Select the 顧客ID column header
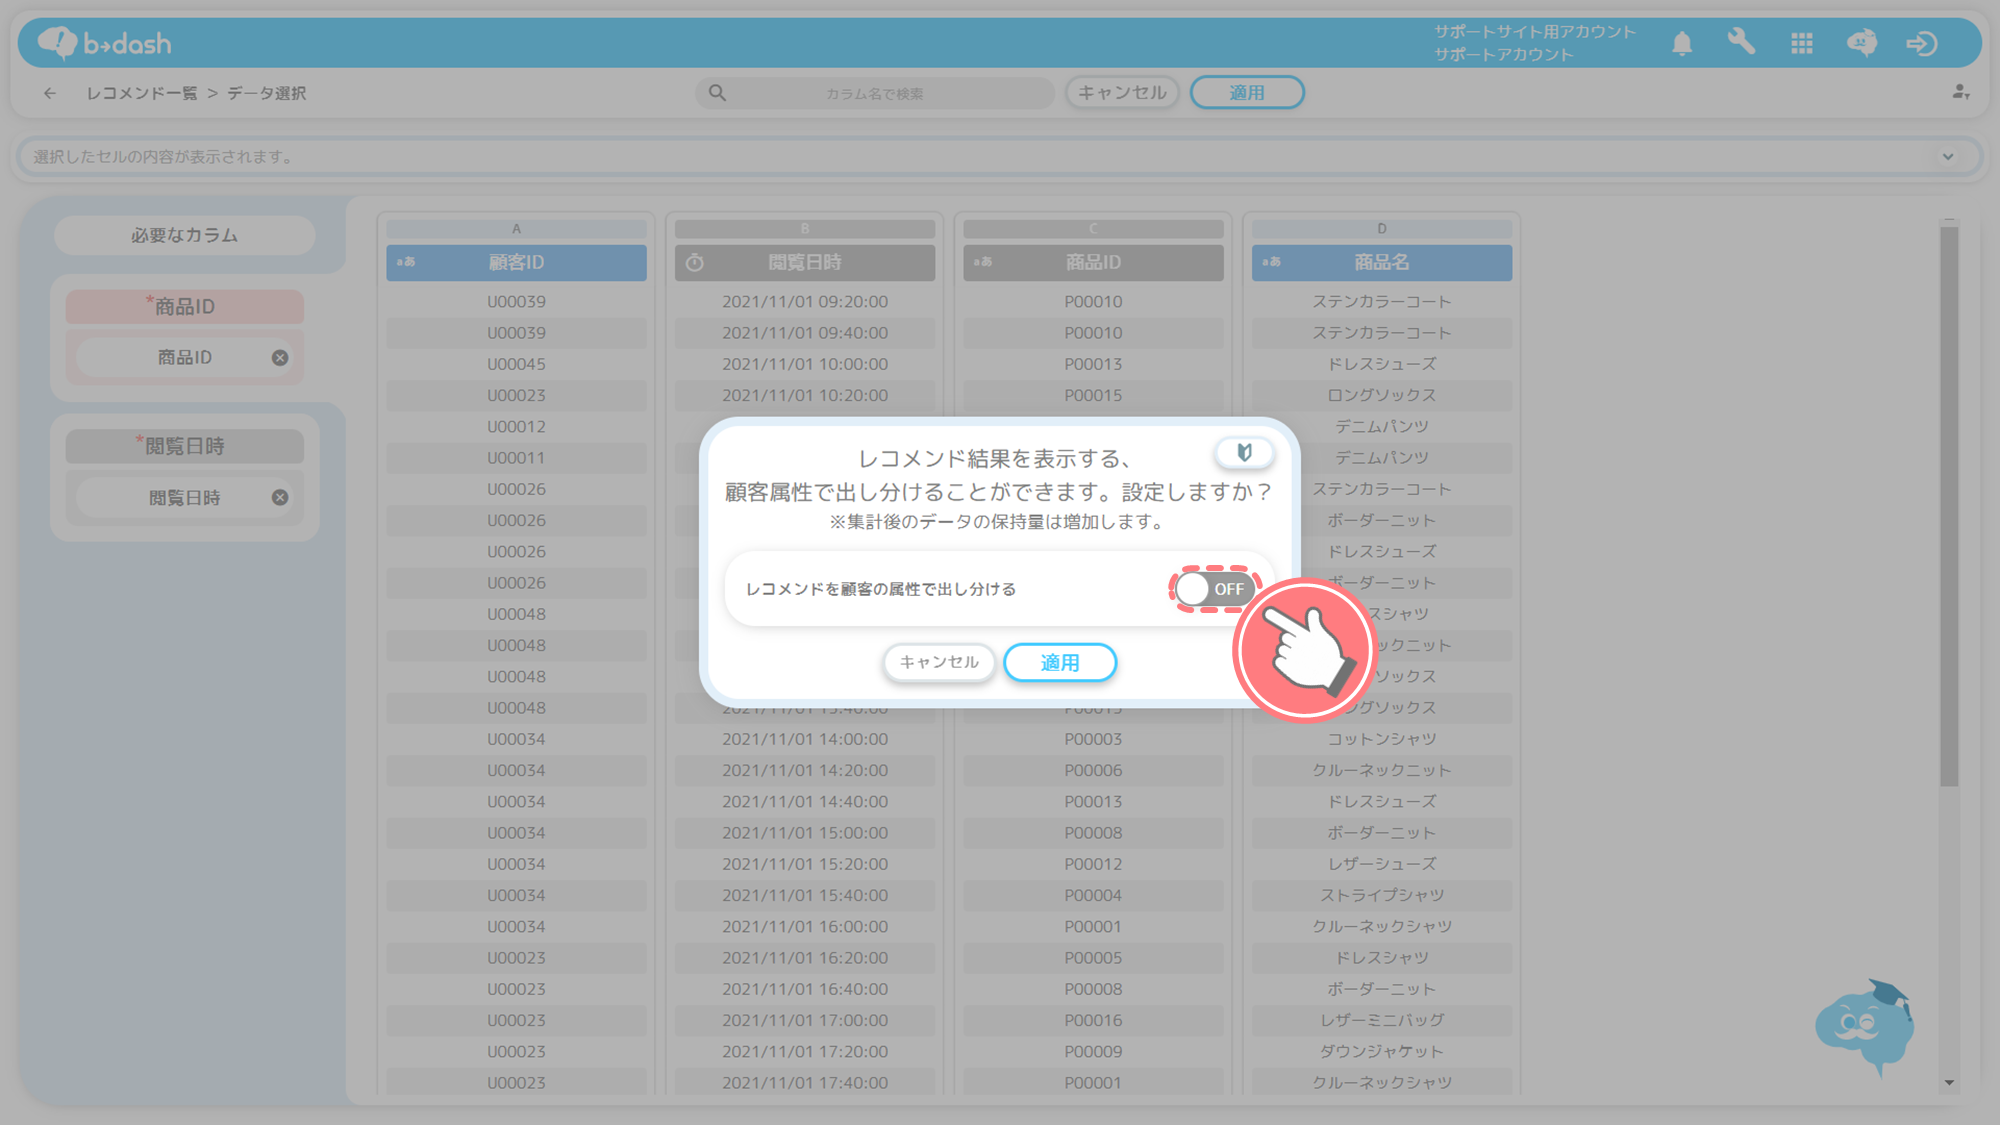The image size is (2000, 1125). tap(516, 262)
